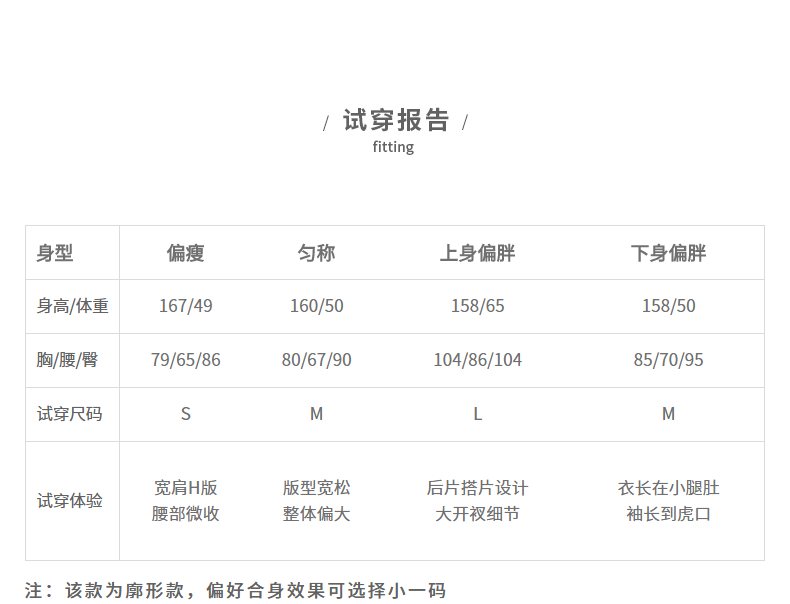Screen dimensions: 790x604
Task: Select the 试穿体验 row label
Action: tap(69, 501)
